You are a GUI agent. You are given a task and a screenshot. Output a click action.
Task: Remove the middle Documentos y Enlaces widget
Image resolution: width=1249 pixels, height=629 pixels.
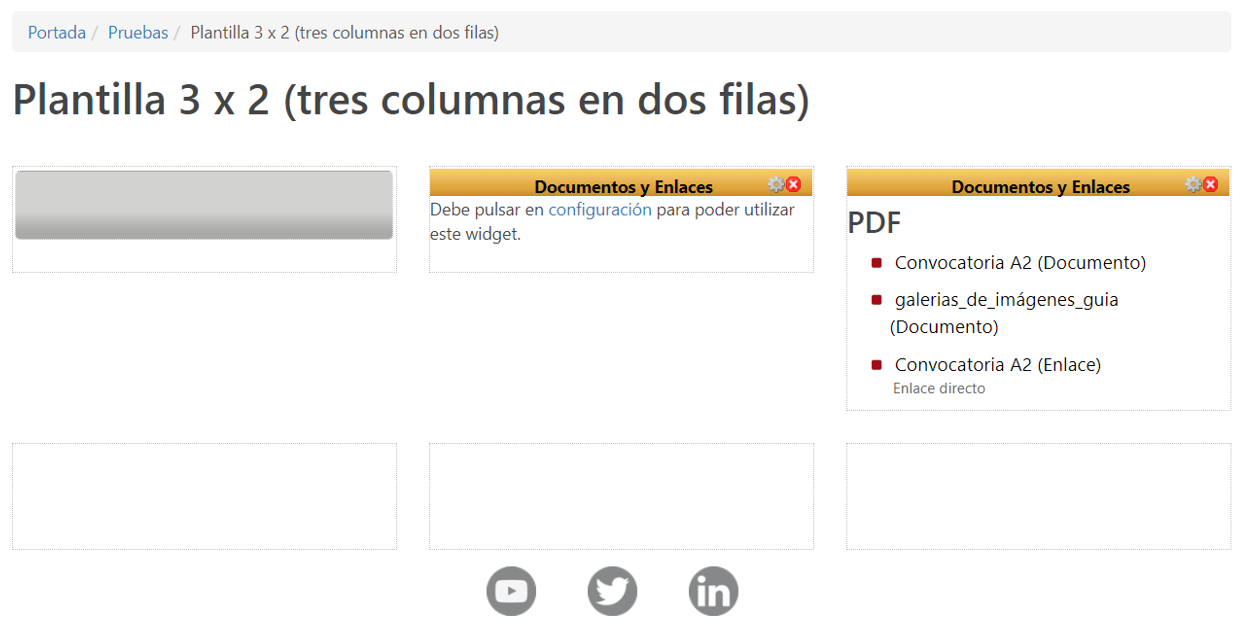pos(794,185)
